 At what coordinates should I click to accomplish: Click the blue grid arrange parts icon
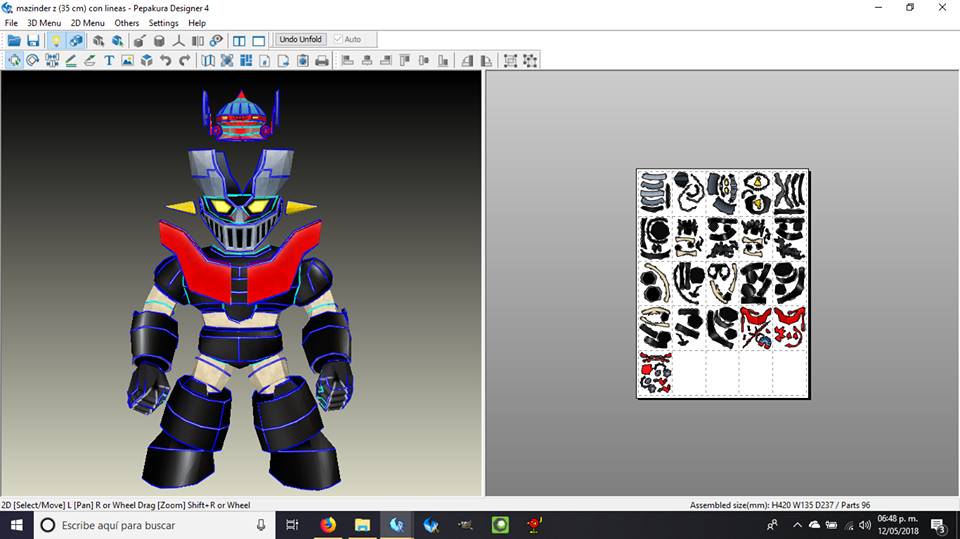(x=246, y=60)
